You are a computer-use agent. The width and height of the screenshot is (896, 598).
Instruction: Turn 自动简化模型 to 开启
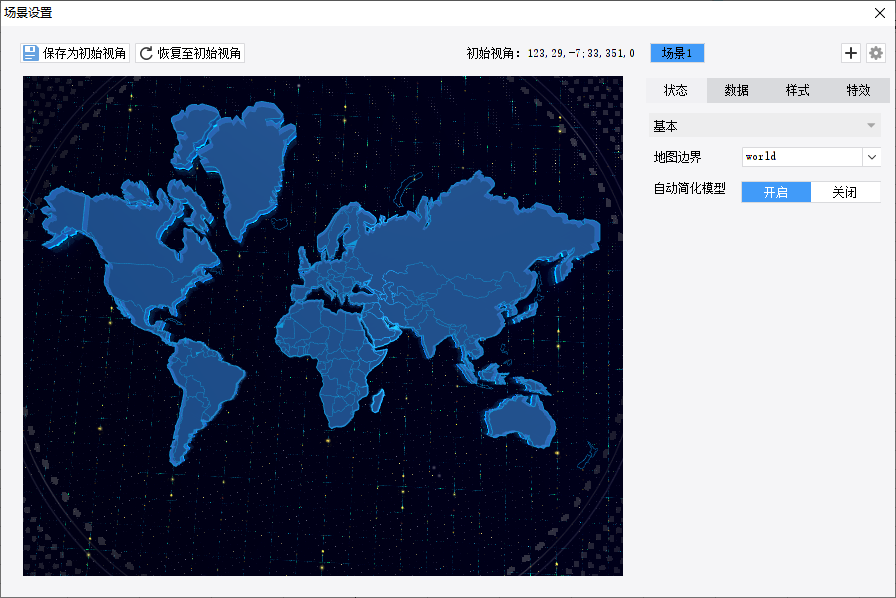tap(776, 192)
